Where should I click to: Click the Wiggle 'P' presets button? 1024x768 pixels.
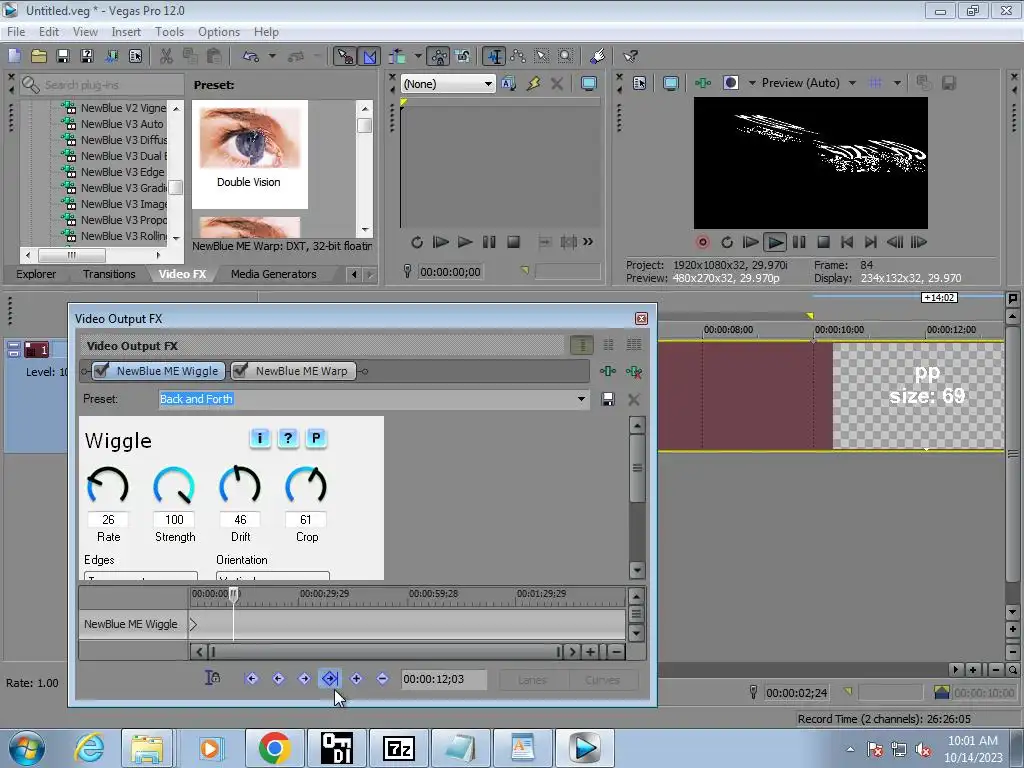point(316,438)
